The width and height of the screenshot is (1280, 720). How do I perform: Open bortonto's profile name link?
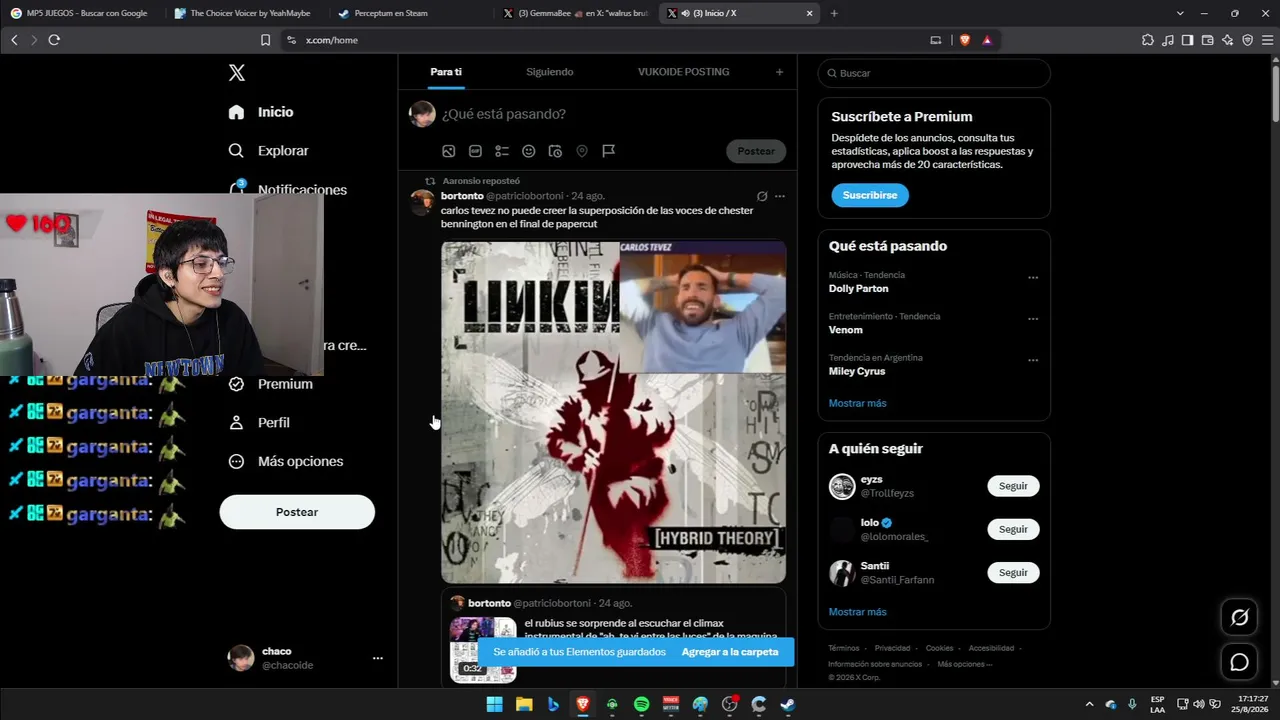click(462, 196)
